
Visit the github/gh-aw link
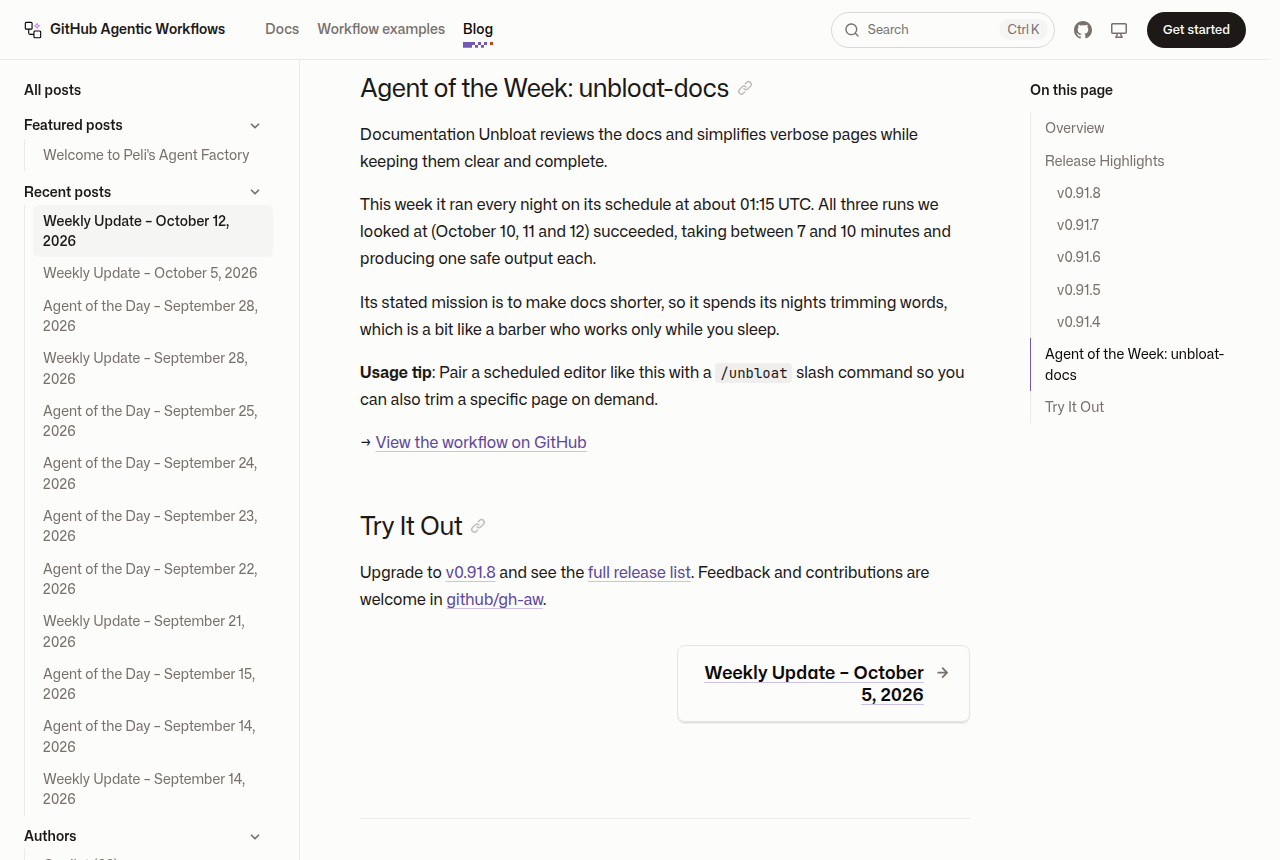click(x=495, y=599)
